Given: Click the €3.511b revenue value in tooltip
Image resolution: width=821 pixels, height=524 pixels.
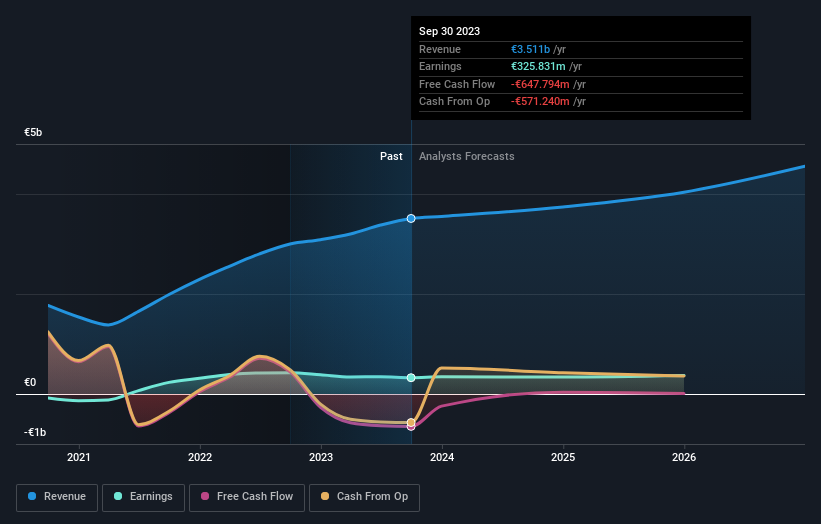Looking at the screenshot, I should pos(530,49).
